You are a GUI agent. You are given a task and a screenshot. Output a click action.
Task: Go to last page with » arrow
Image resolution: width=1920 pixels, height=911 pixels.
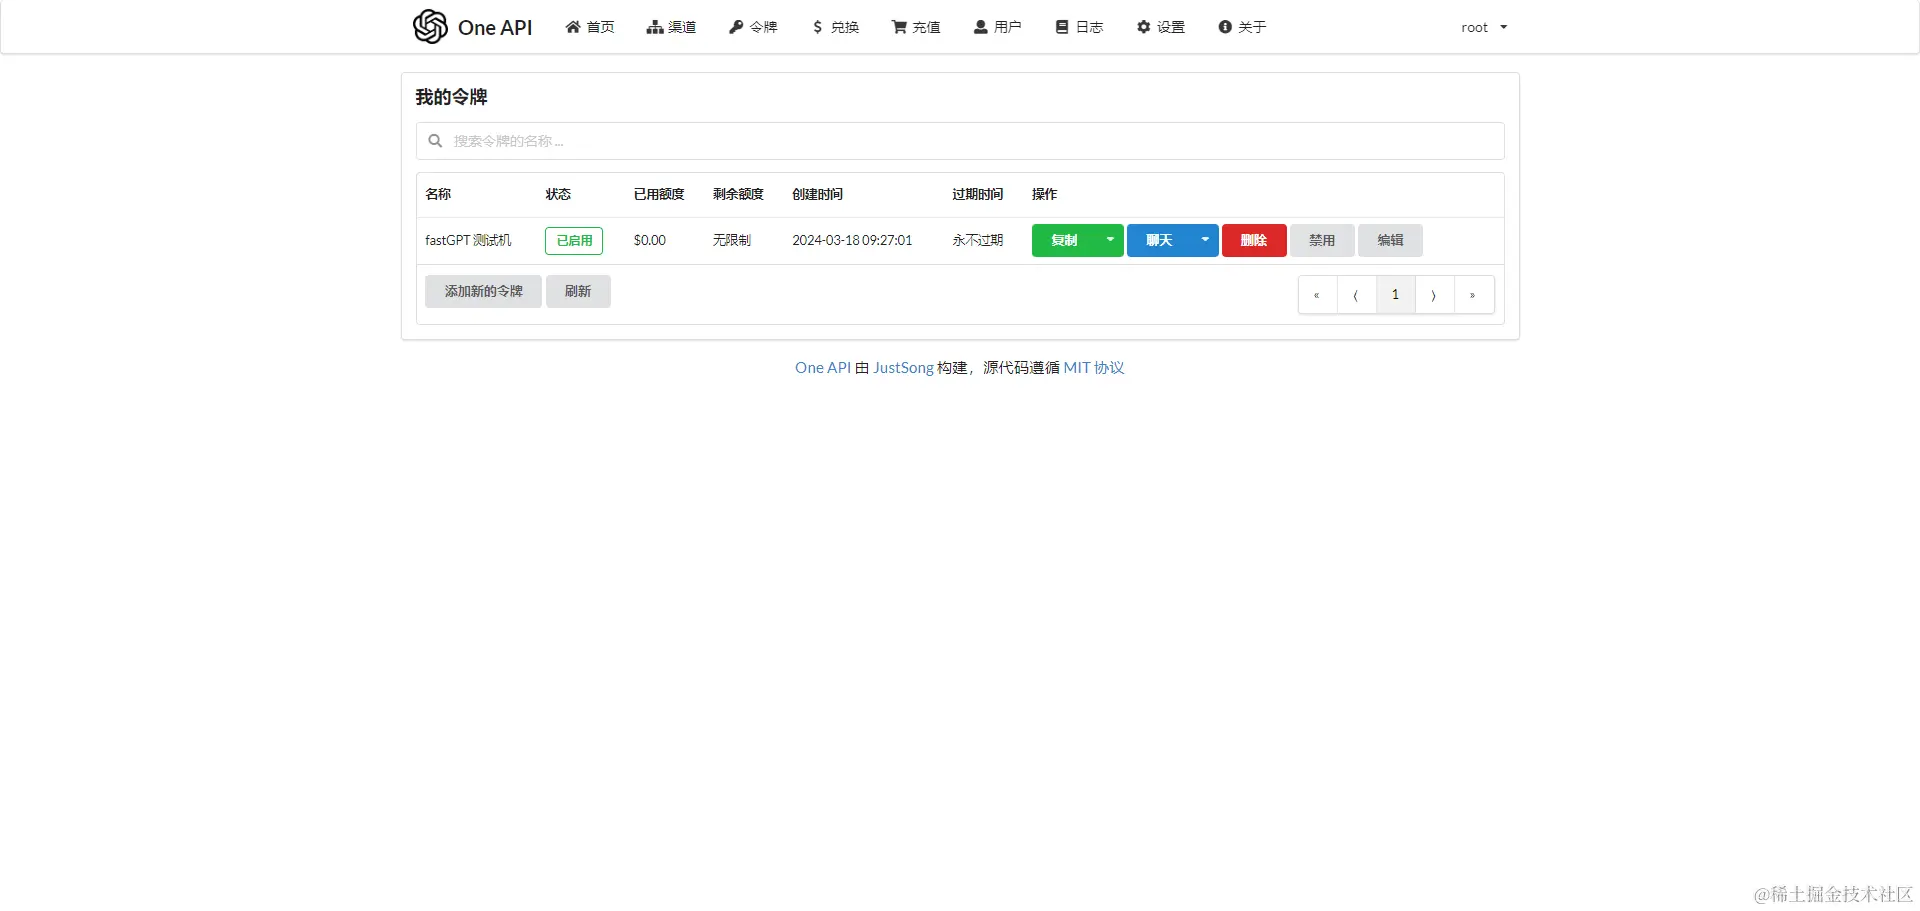pyautogui.click(x=1473, y=295)
